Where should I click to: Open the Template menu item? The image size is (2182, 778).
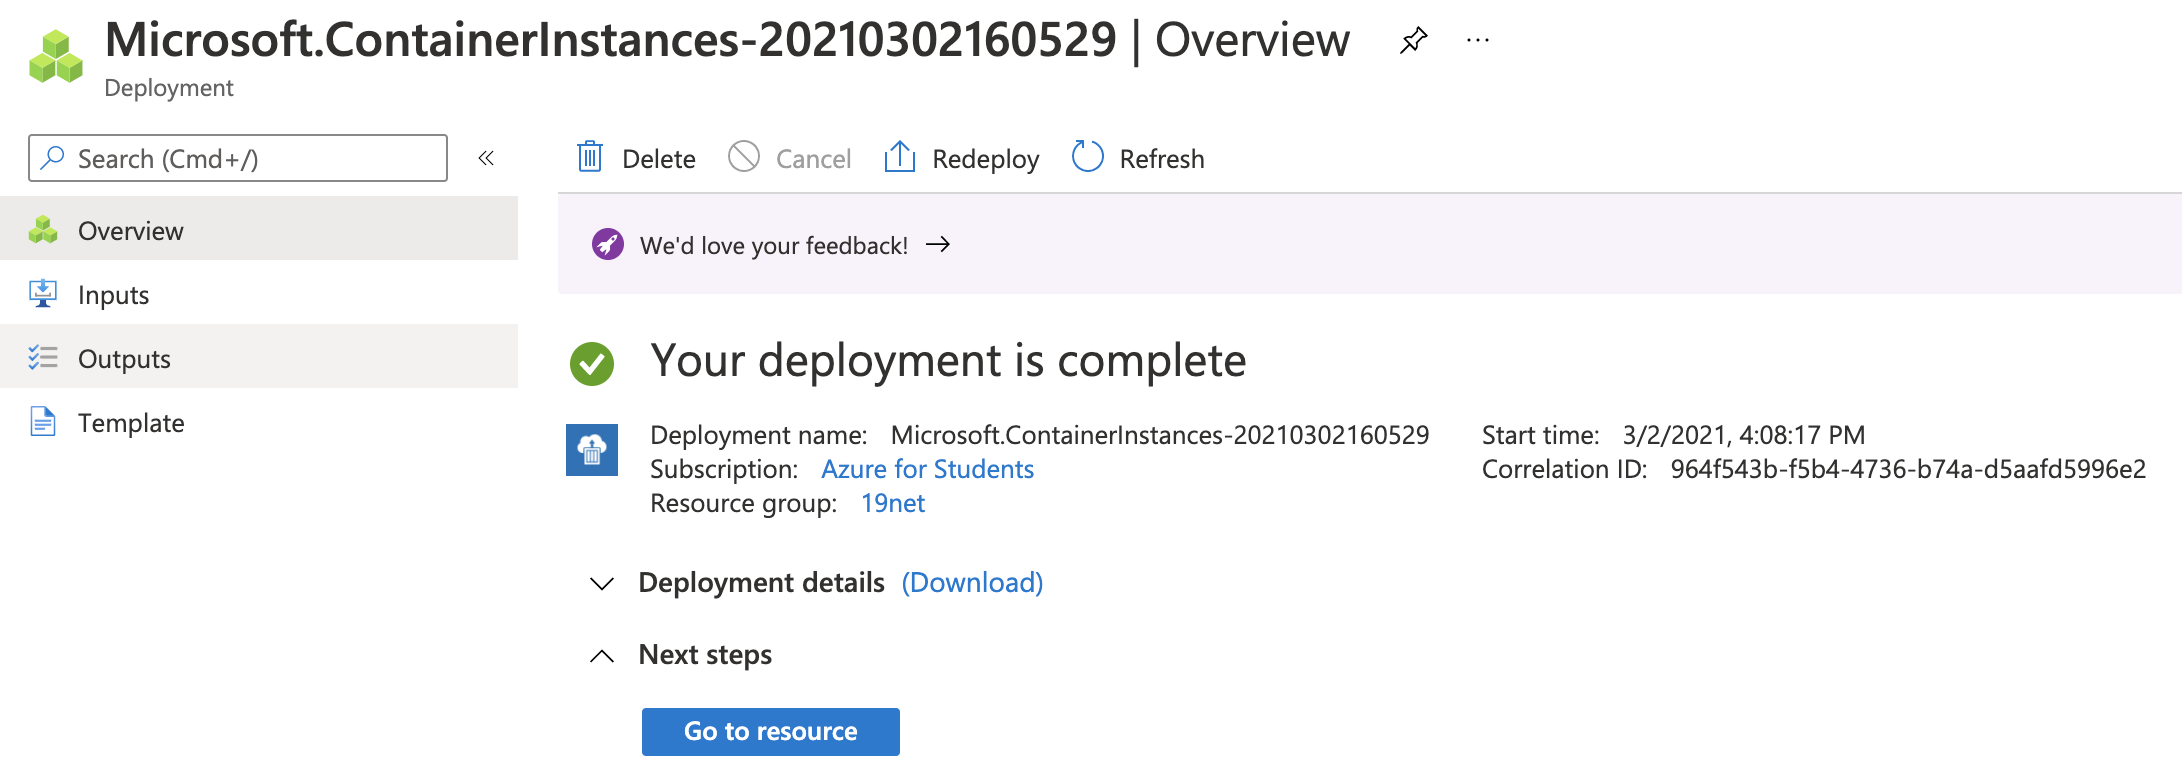point(259,422)
